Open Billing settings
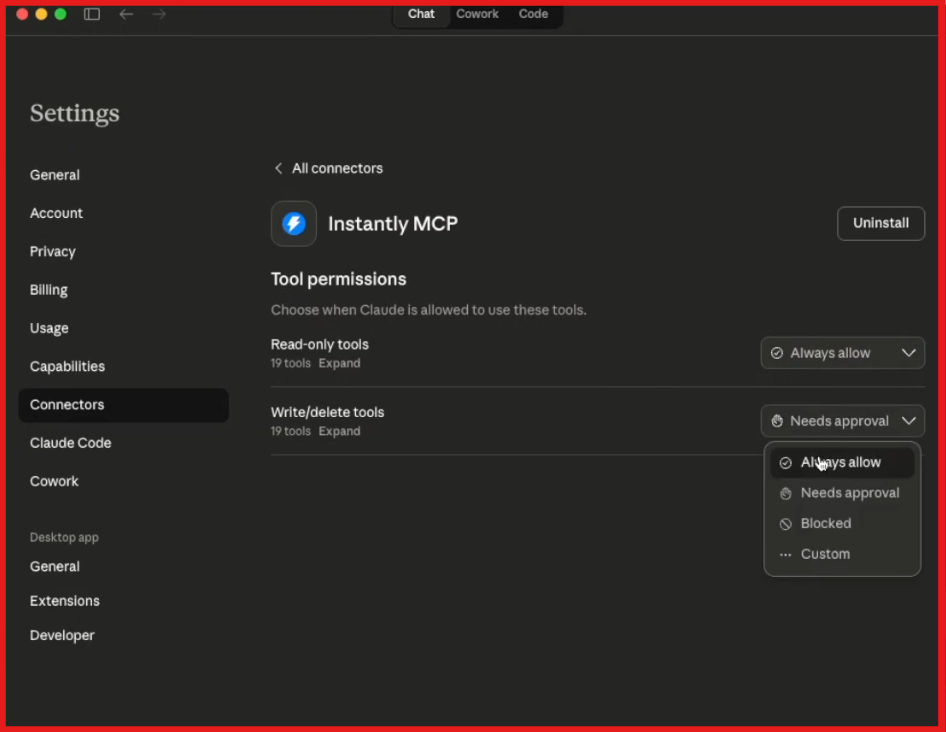The height and width of the screenshot is (732, 946). click(x=49, y=290)
